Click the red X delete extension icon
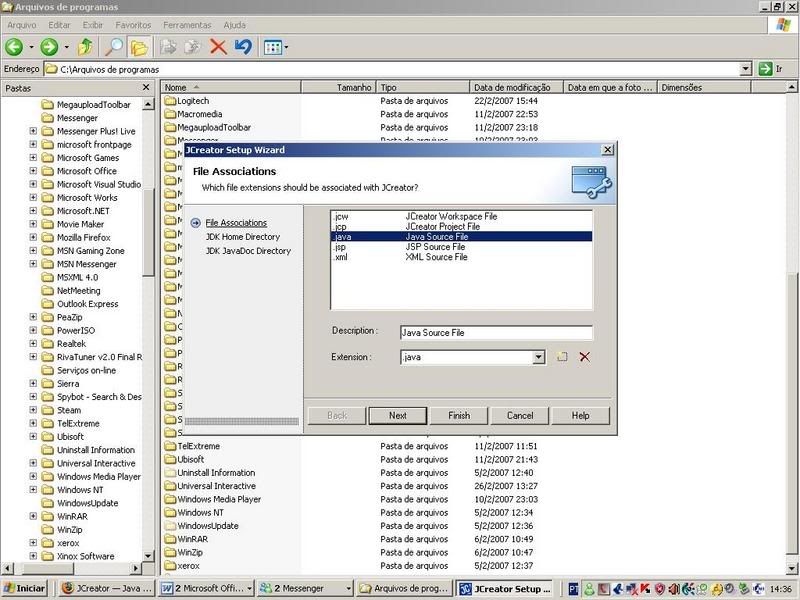The width and height of the screenshot is (800, 600). tap(585, 357)
